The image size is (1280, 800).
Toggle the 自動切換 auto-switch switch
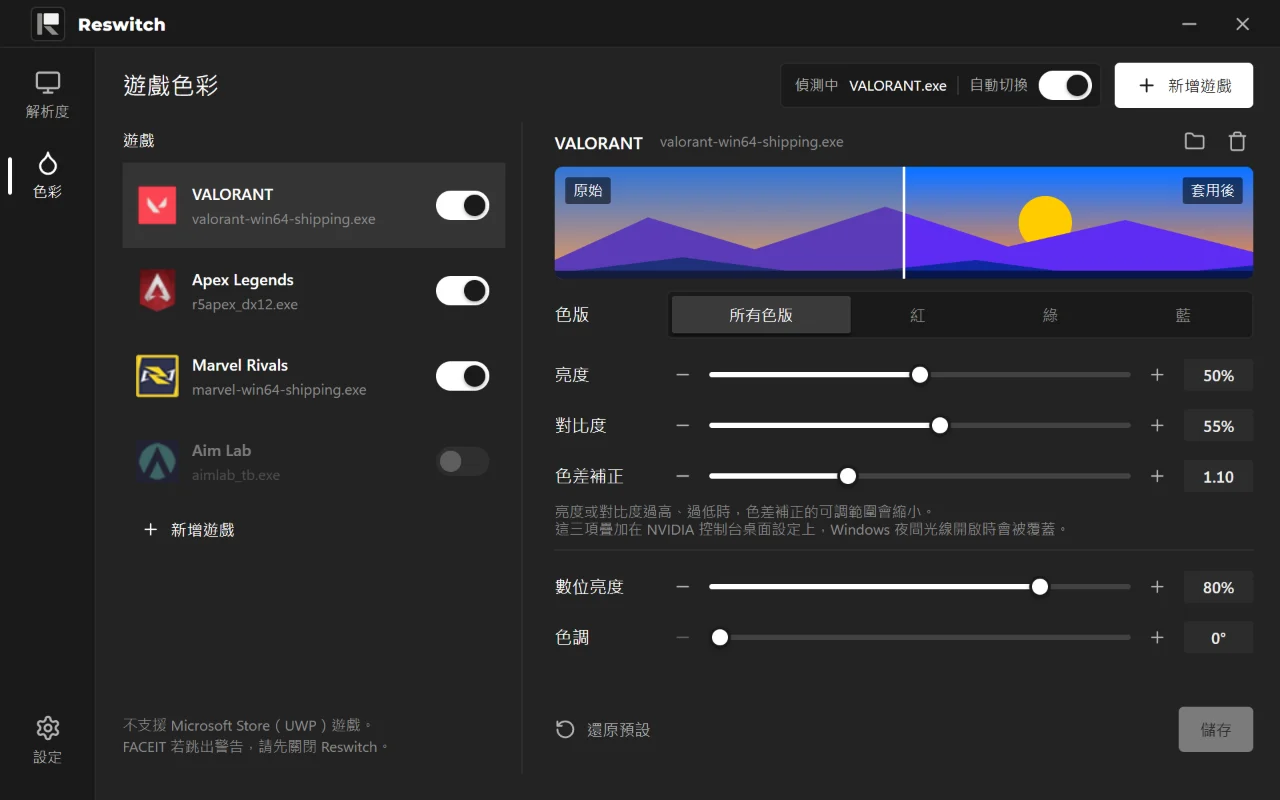click(x=1065, y=85)
